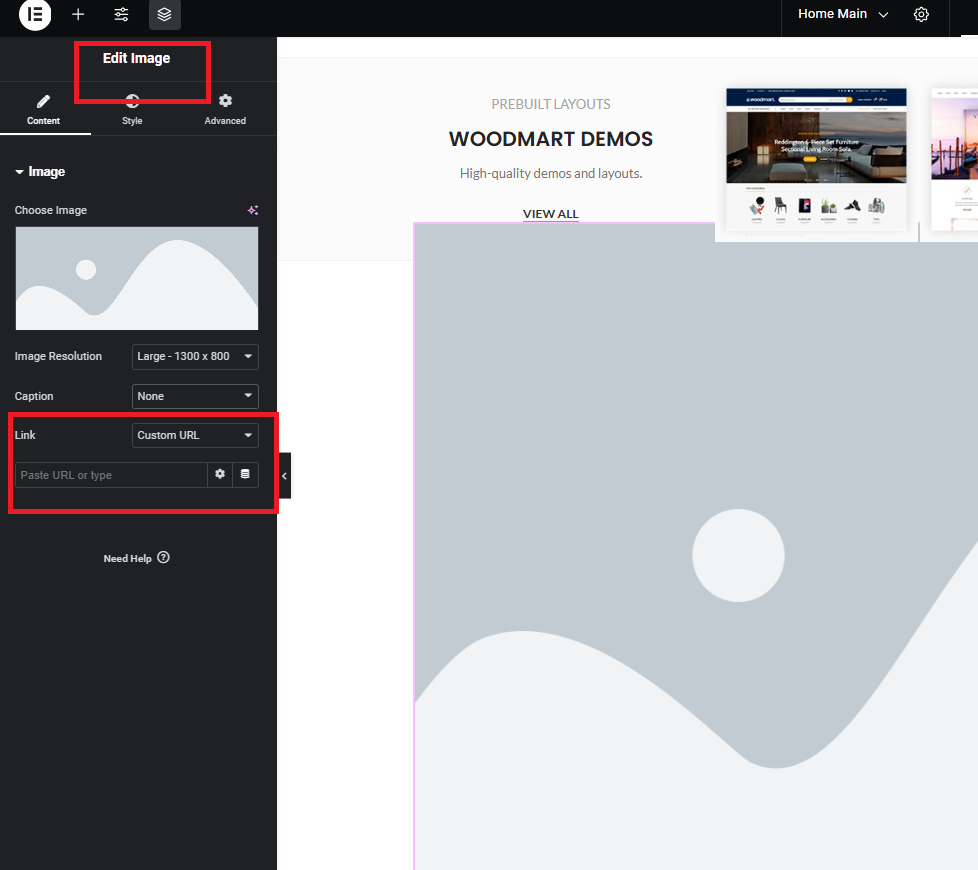Focus the Paste URL or type field
Viewport: 978px width, 870px height.
(x=111, y=475)
